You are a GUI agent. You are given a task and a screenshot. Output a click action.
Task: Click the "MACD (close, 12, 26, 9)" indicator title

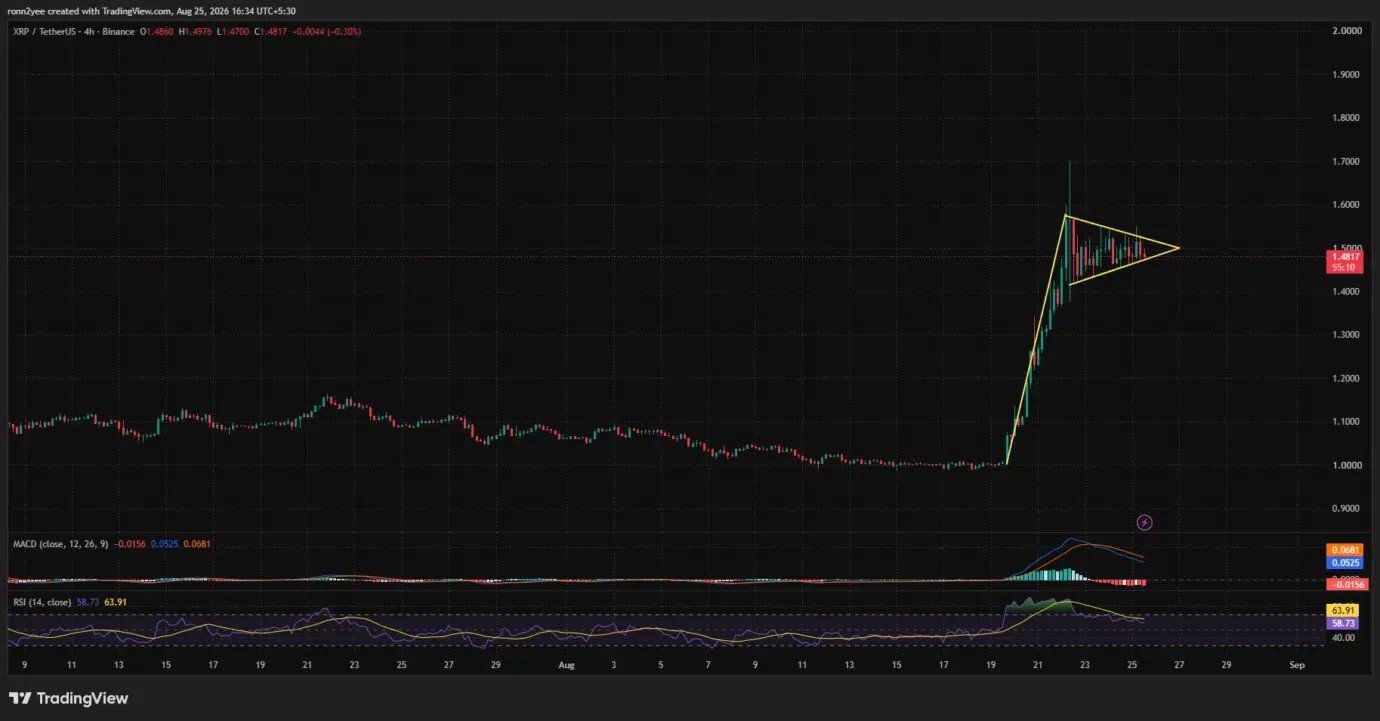[60, 544]
